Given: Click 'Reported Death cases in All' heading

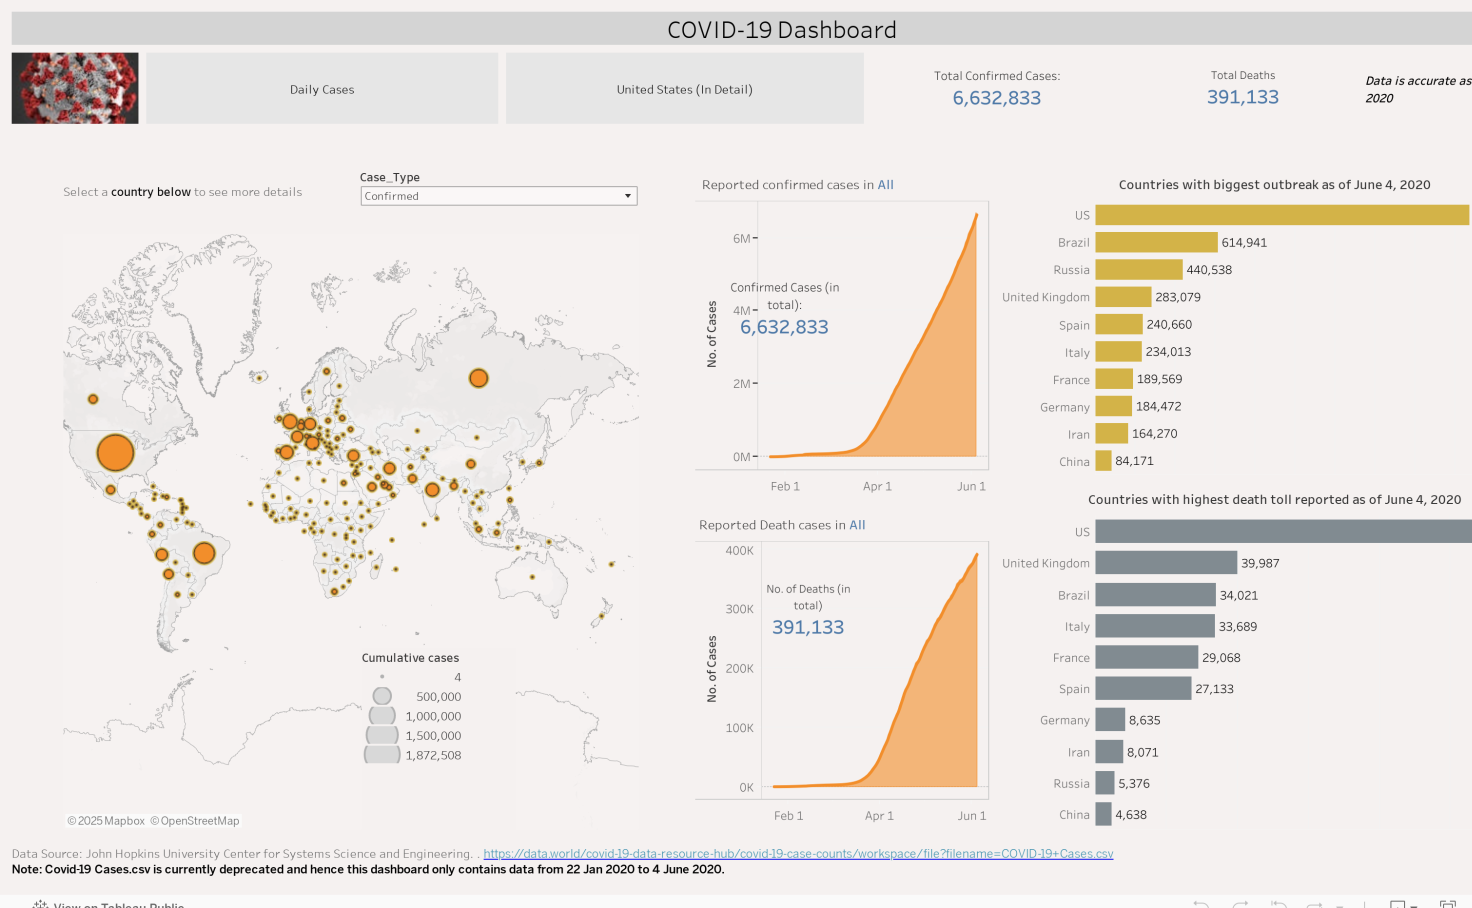Looking at the screenshot, I should (x=782, y=525).
